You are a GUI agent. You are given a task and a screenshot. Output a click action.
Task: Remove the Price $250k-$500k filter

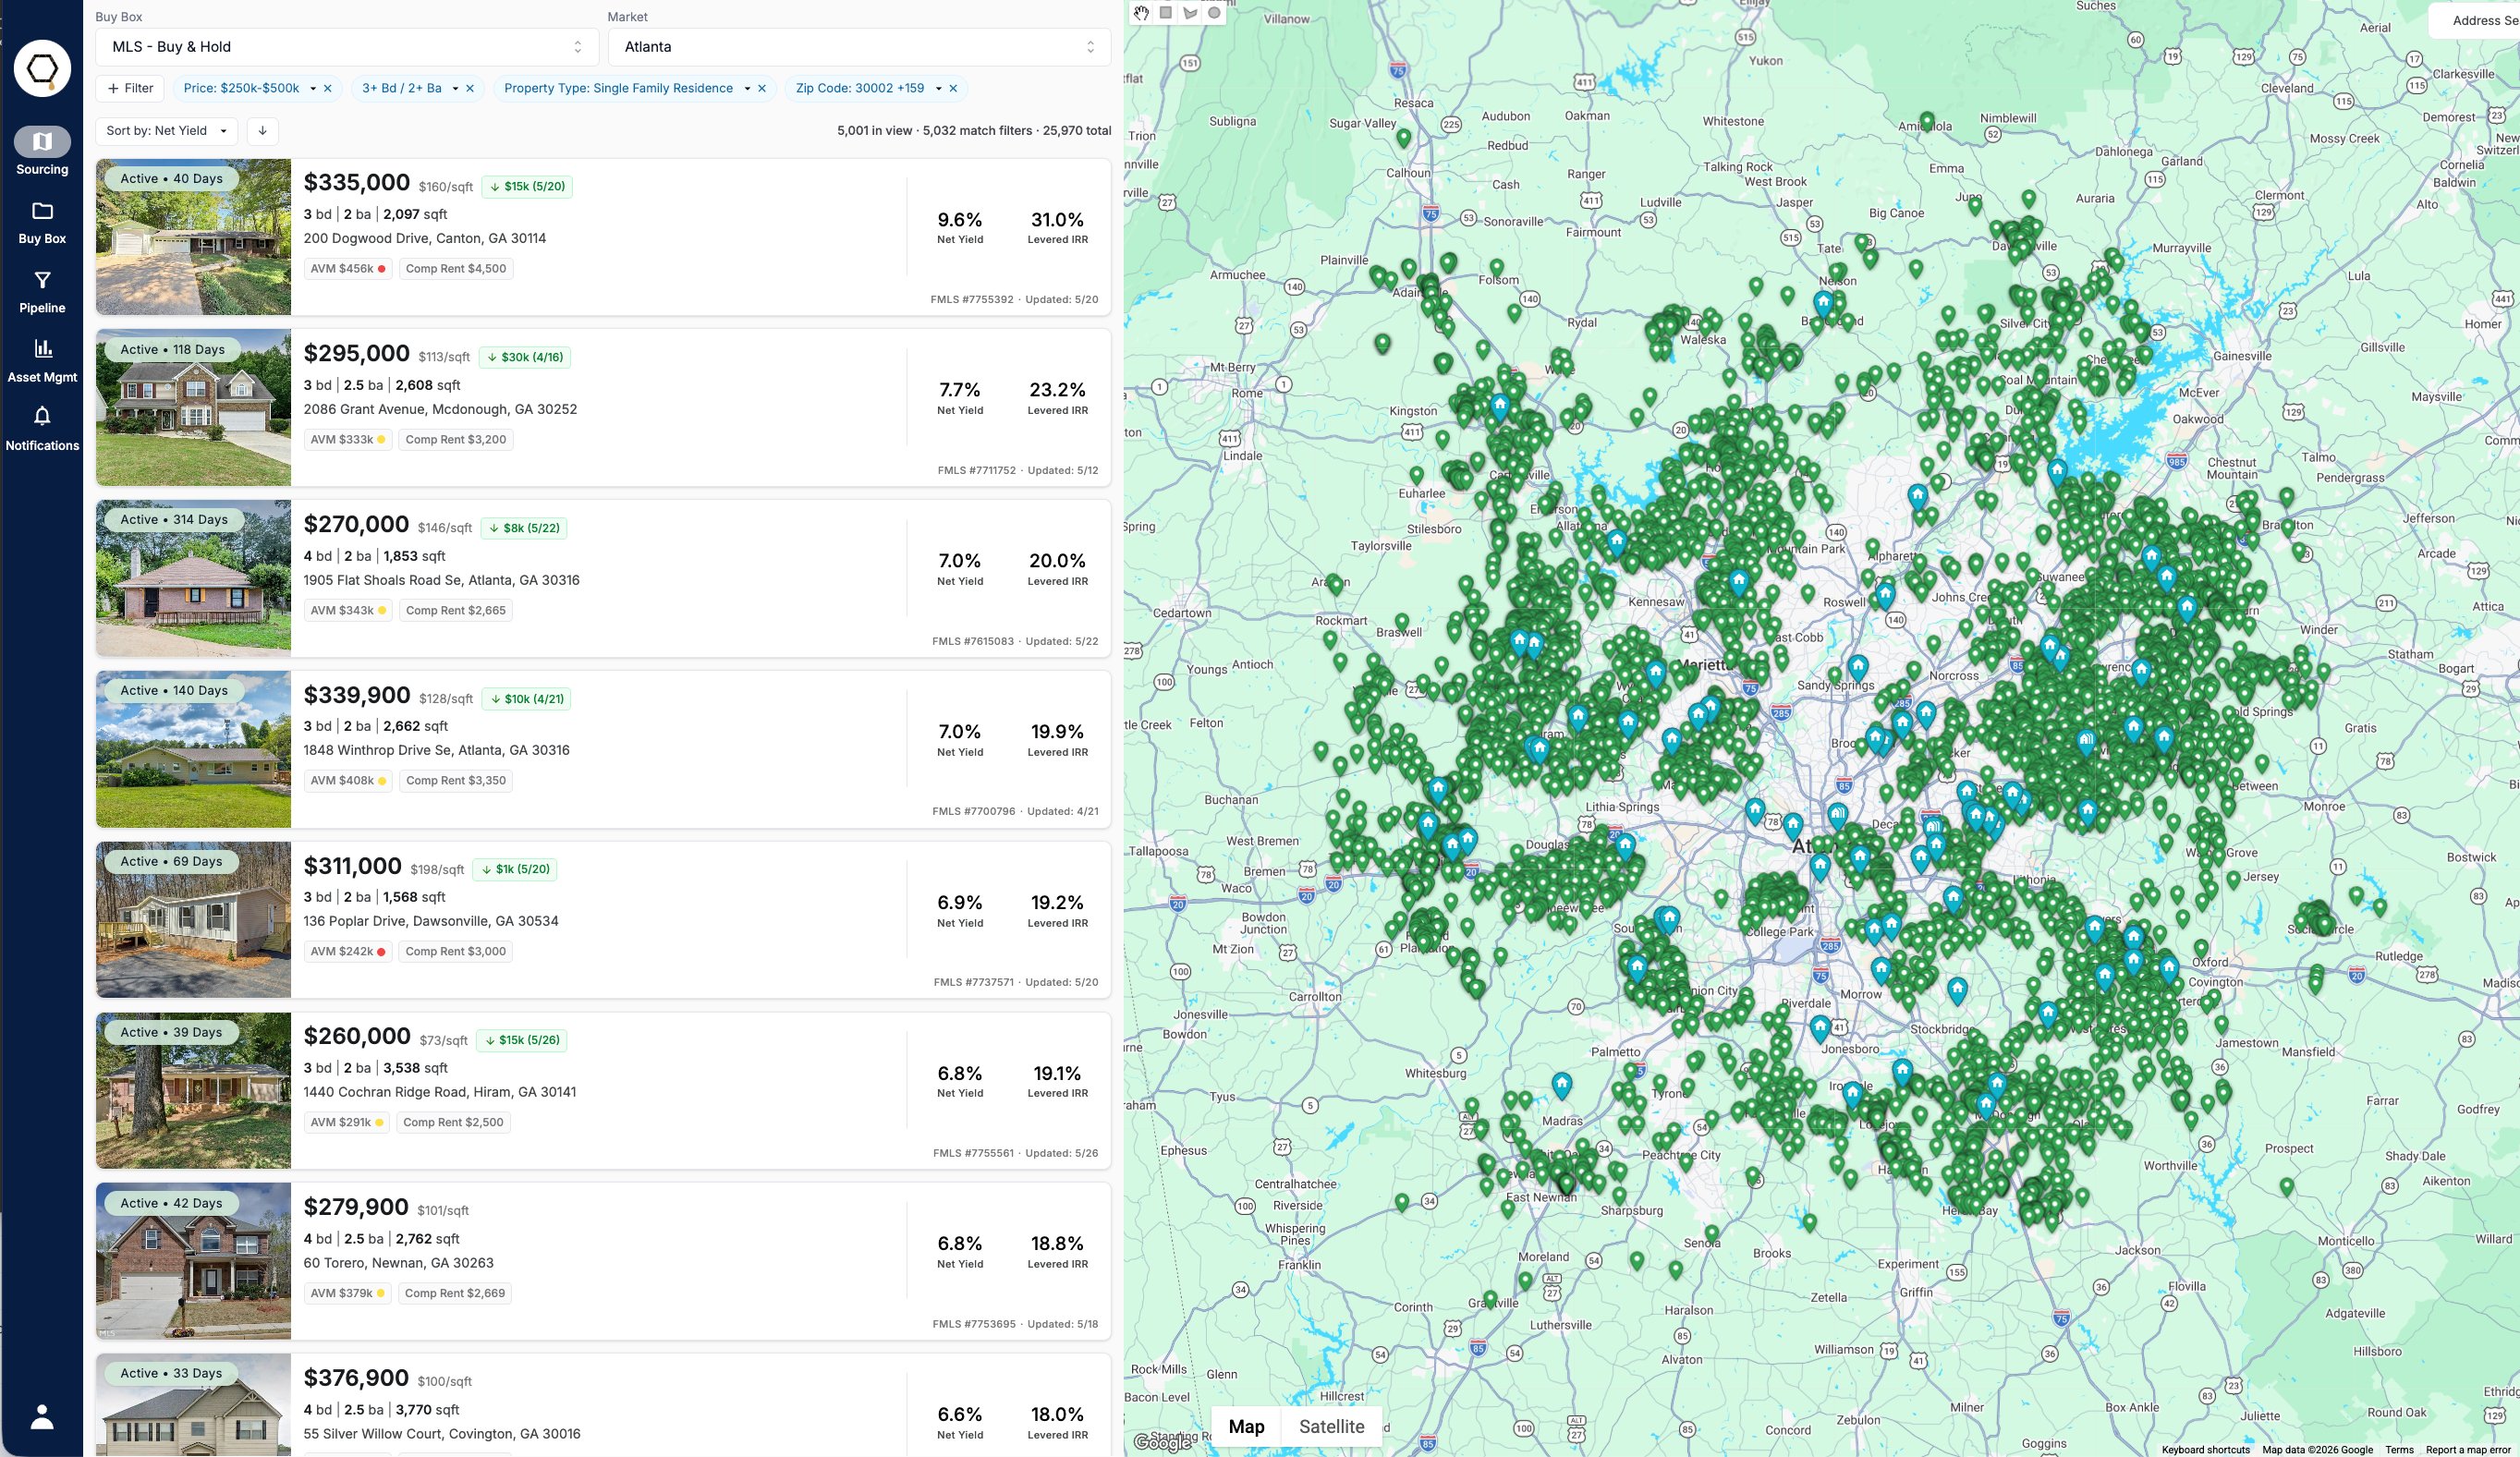tap(327, 88)
